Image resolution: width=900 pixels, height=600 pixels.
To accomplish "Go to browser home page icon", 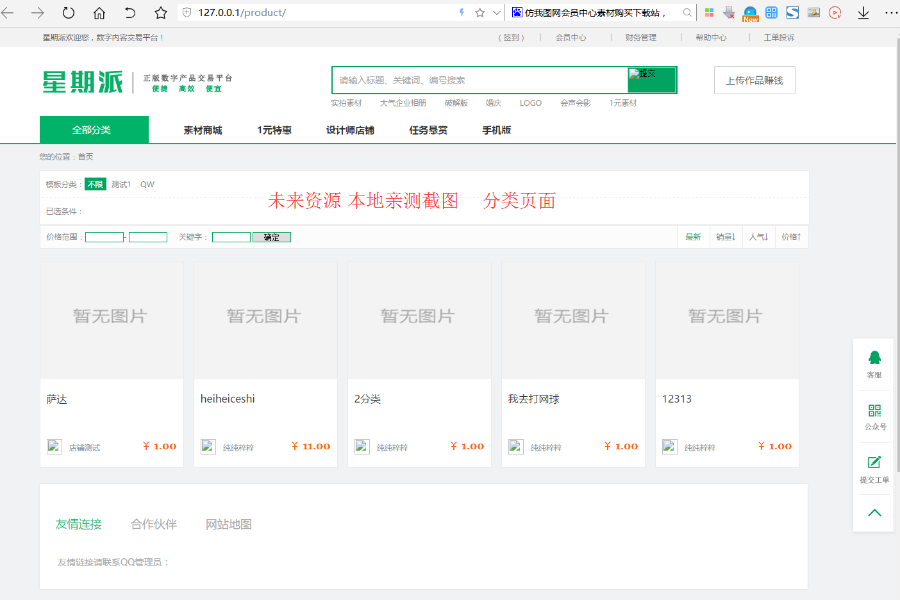I will [99, 13].
